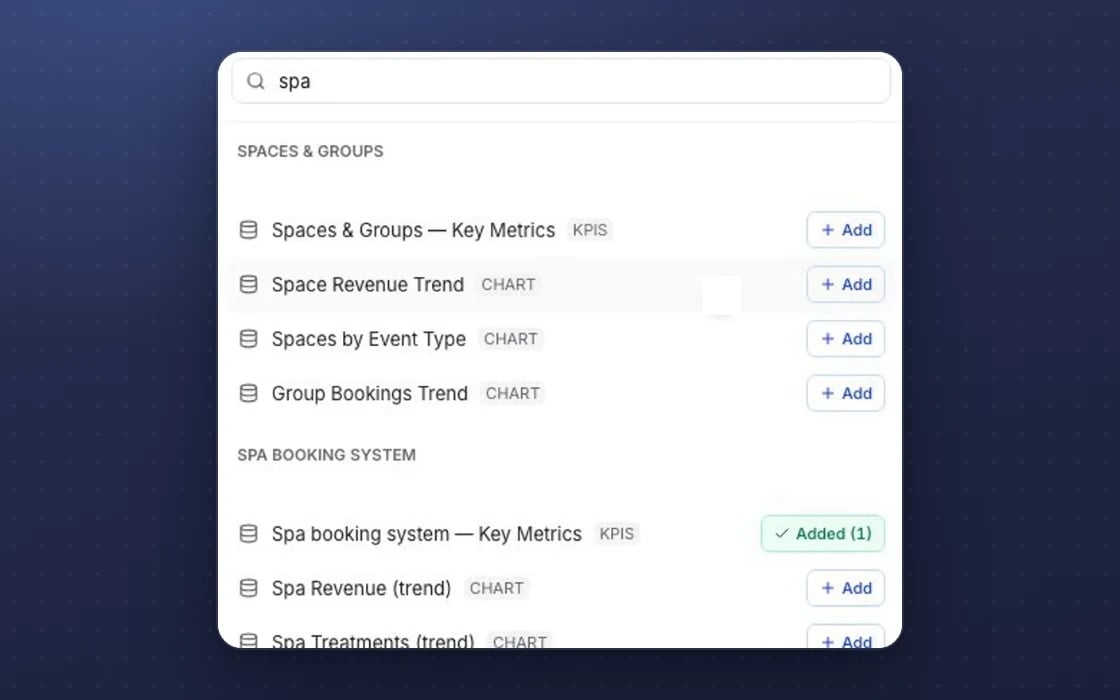Add the Group Bookings Trend chart
1120x700 pixels.
[846, 393]
